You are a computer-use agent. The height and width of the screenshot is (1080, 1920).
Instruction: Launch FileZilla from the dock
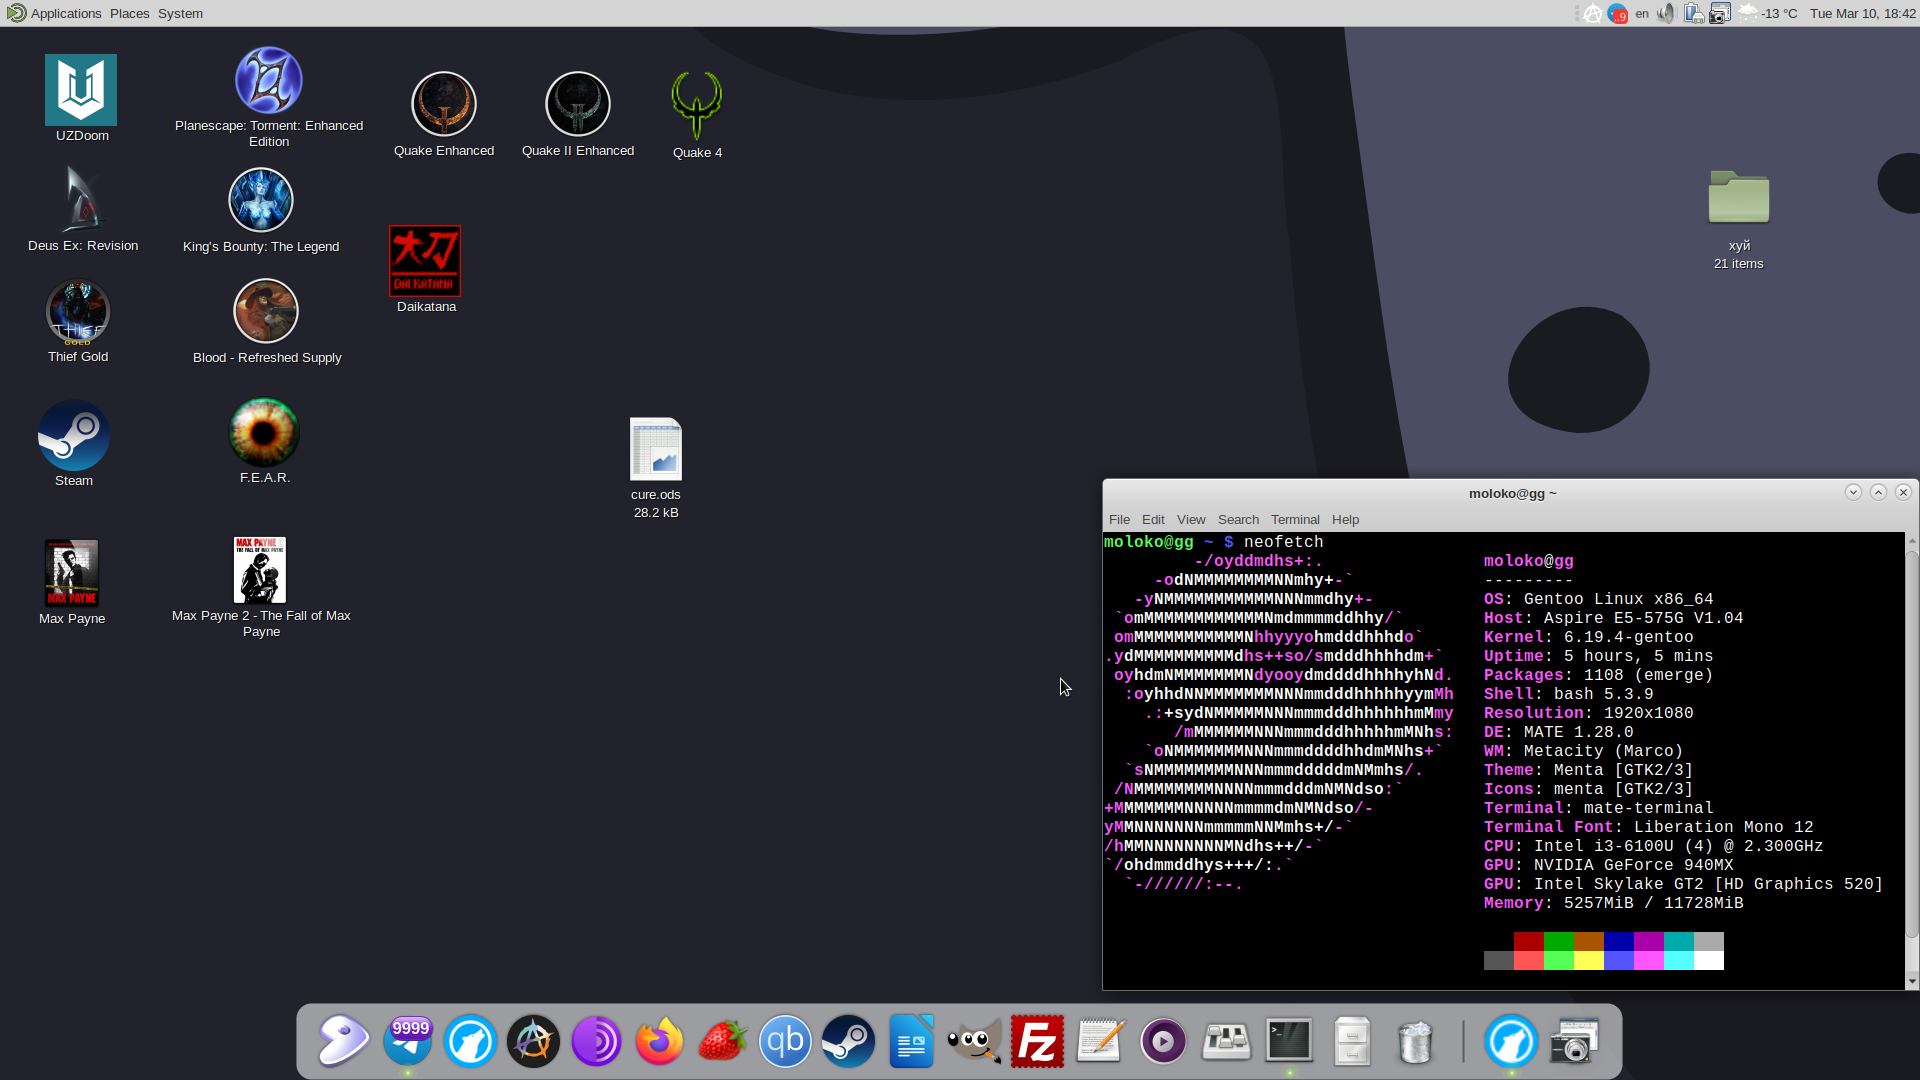click(1037, 1042)
